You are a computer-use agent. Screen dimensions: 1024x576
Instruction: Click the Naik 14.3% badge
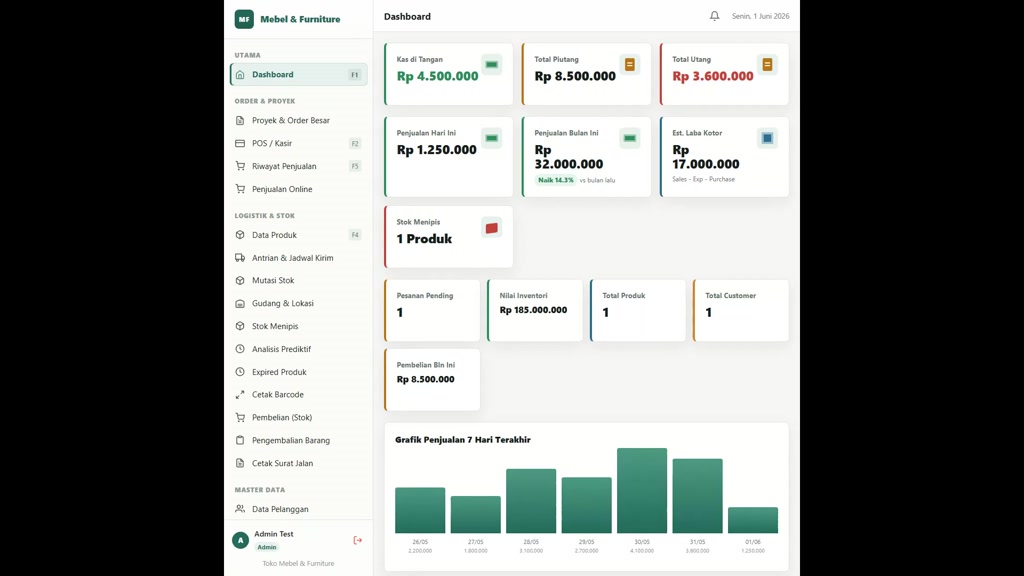[x=556, y=180]
